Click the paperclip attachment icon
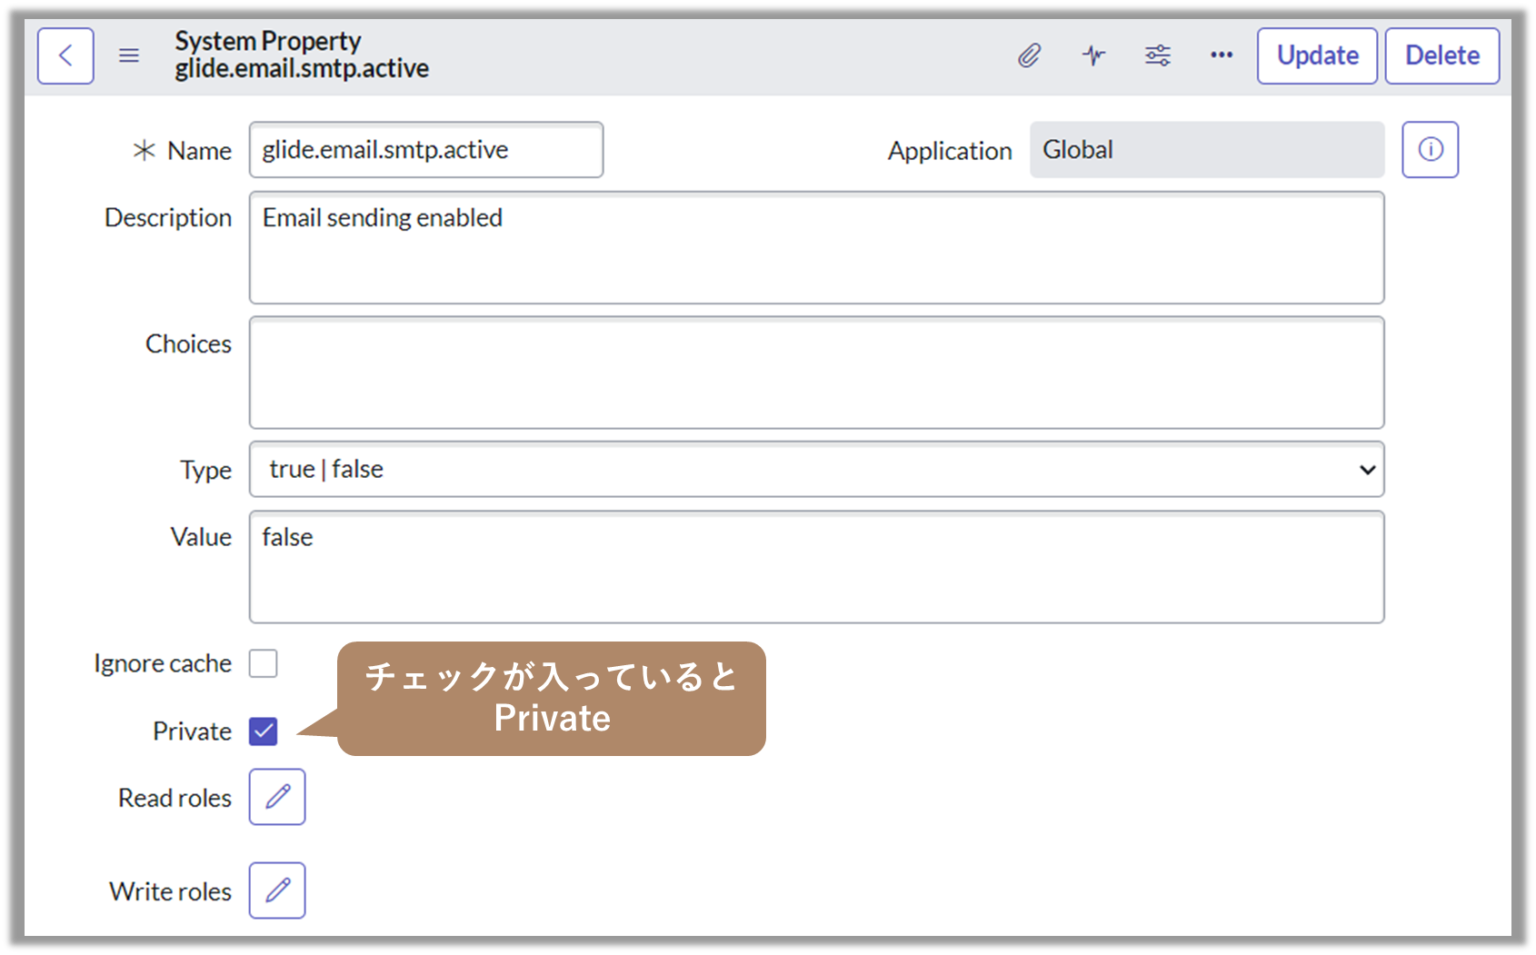Viewport: 1536px width, 955px height. click(1030, 56)
